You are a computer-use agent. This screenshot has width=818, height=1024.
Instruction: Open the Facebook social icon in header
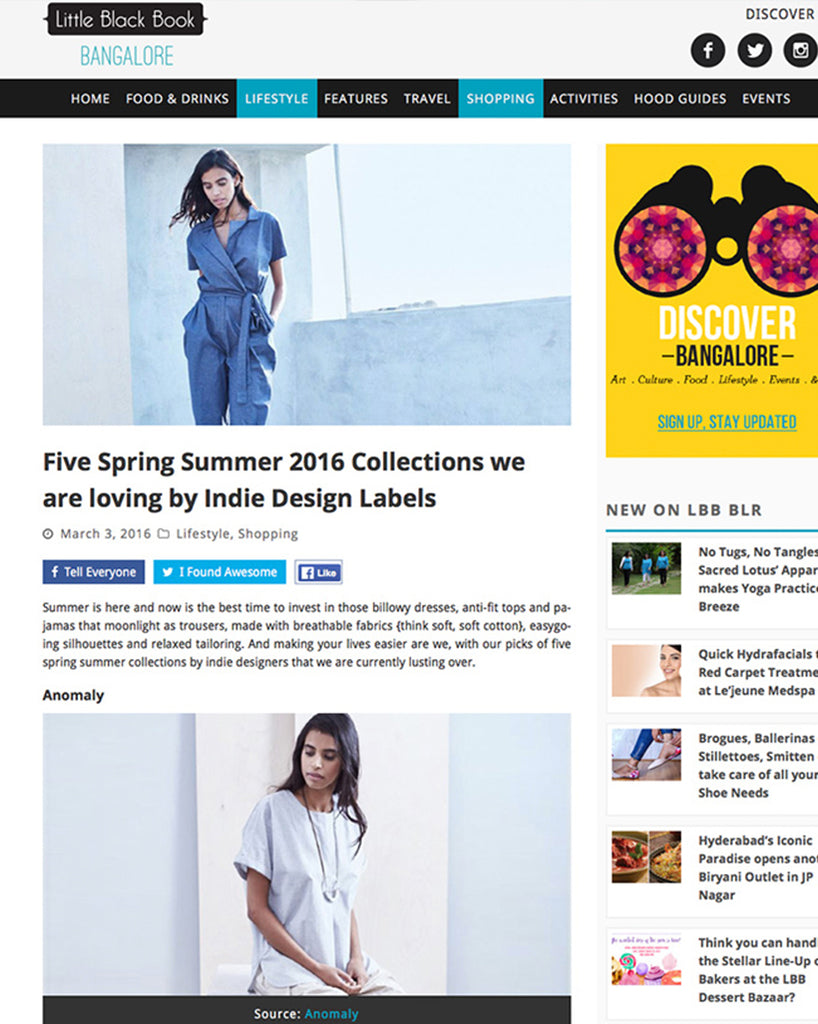coord(708,50)
